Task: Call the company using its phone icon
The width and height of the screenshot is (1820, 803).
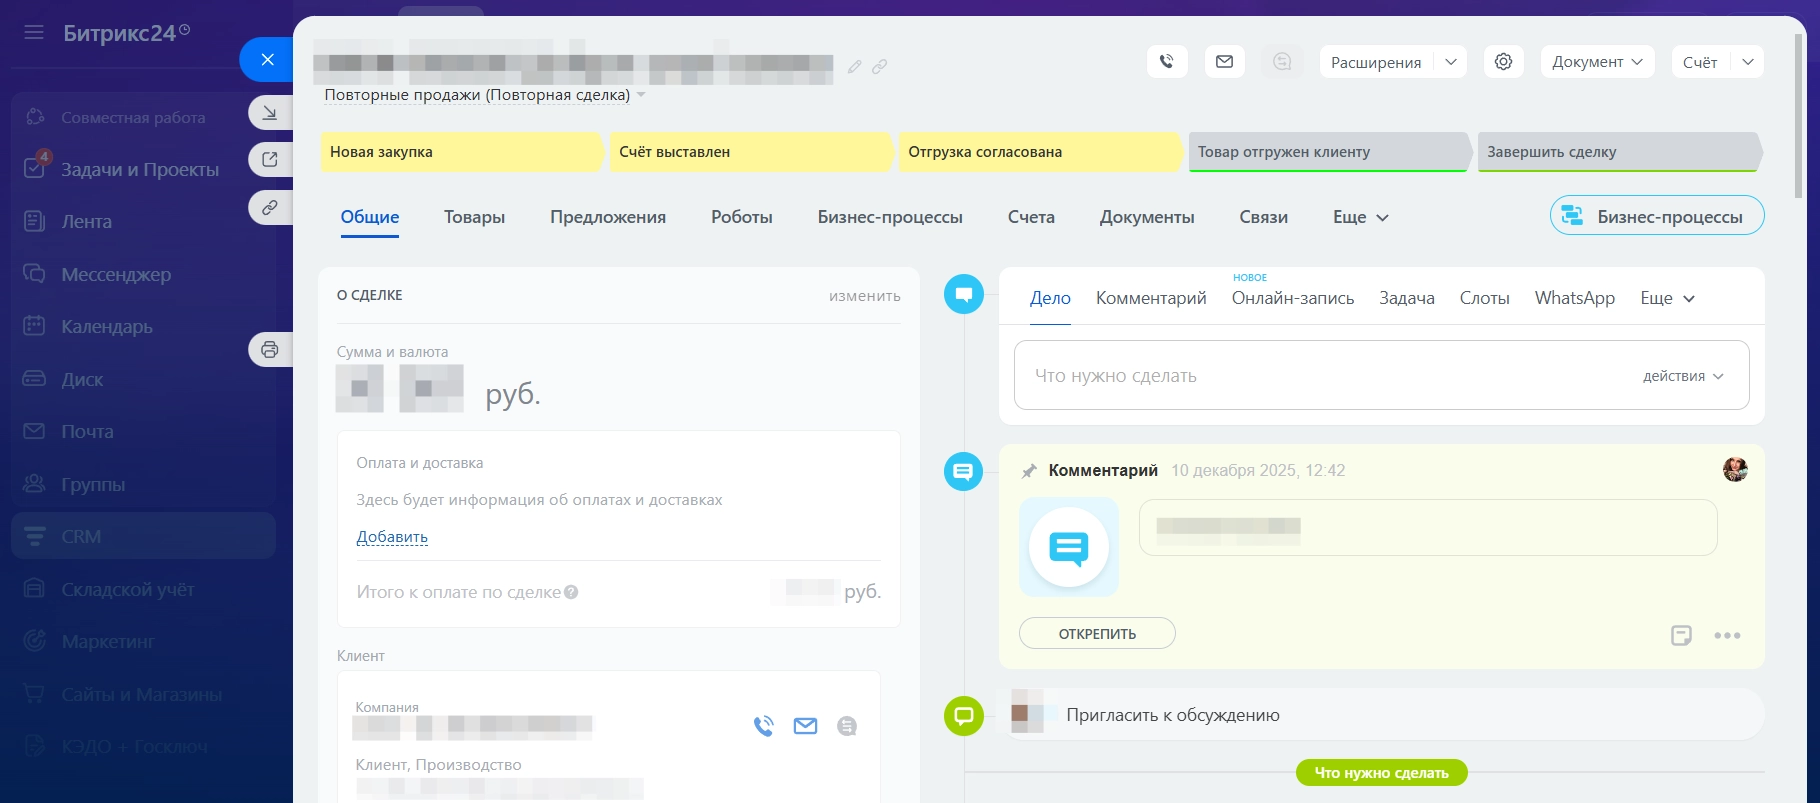Action: (764, 726)
